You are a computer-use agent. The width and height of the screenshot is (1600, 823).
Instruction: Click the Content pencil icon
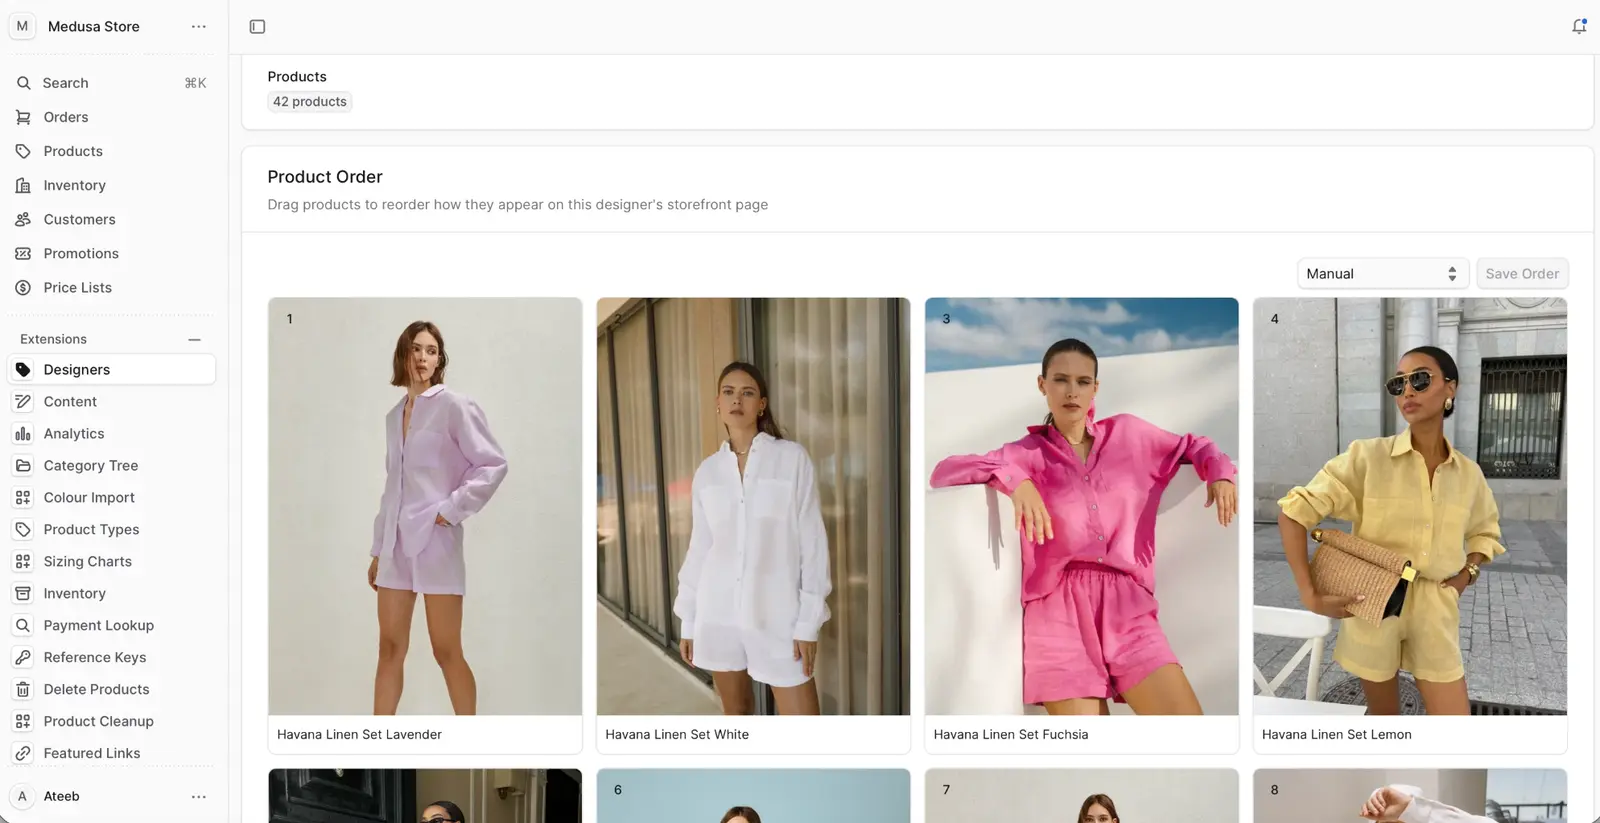click(x=23, y=401)
